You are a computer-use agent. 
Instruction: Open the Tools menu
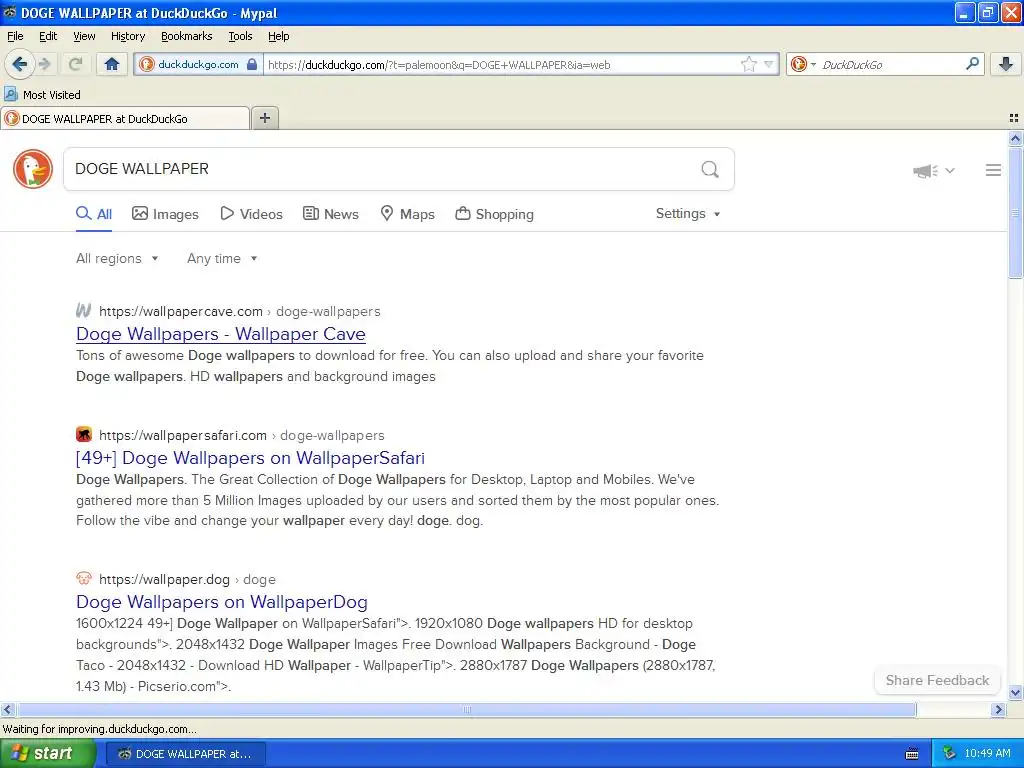pos(240,36)
